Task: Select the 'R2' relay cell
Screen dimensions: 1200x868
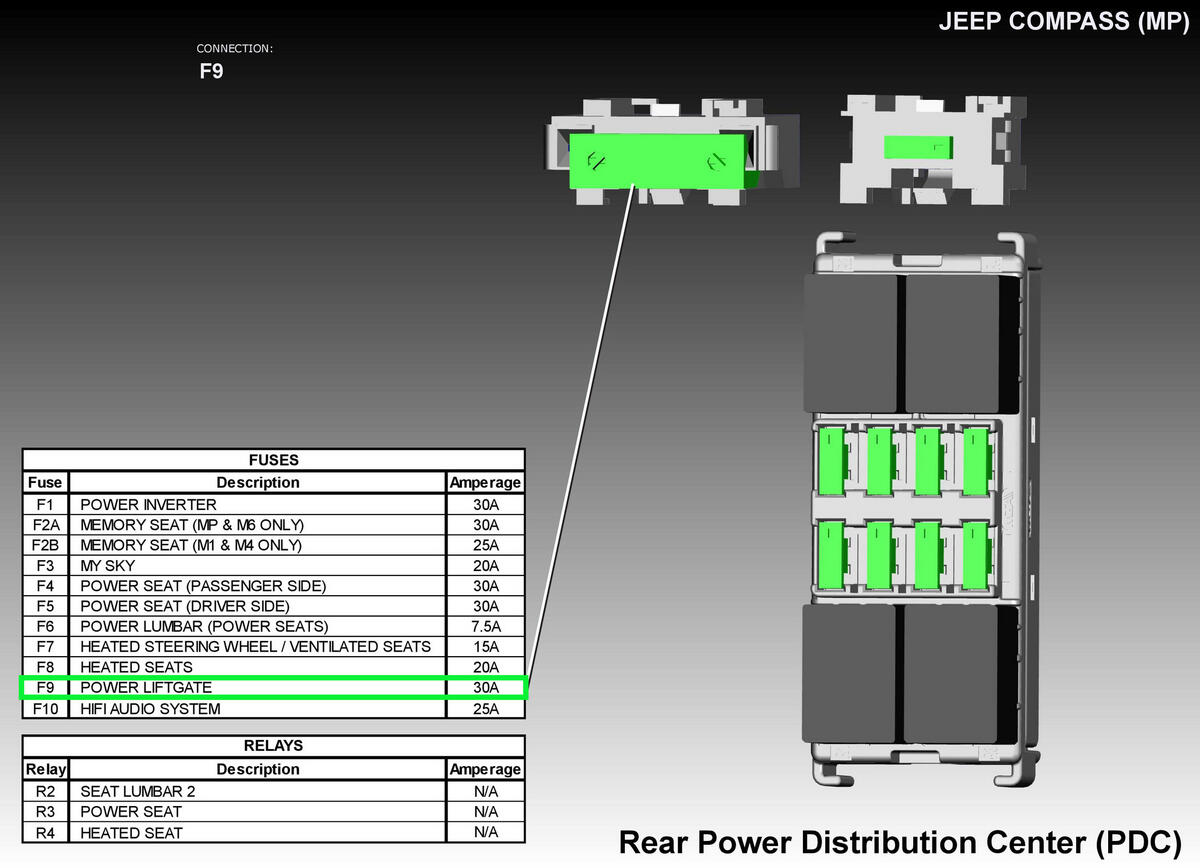Action: 45,791
